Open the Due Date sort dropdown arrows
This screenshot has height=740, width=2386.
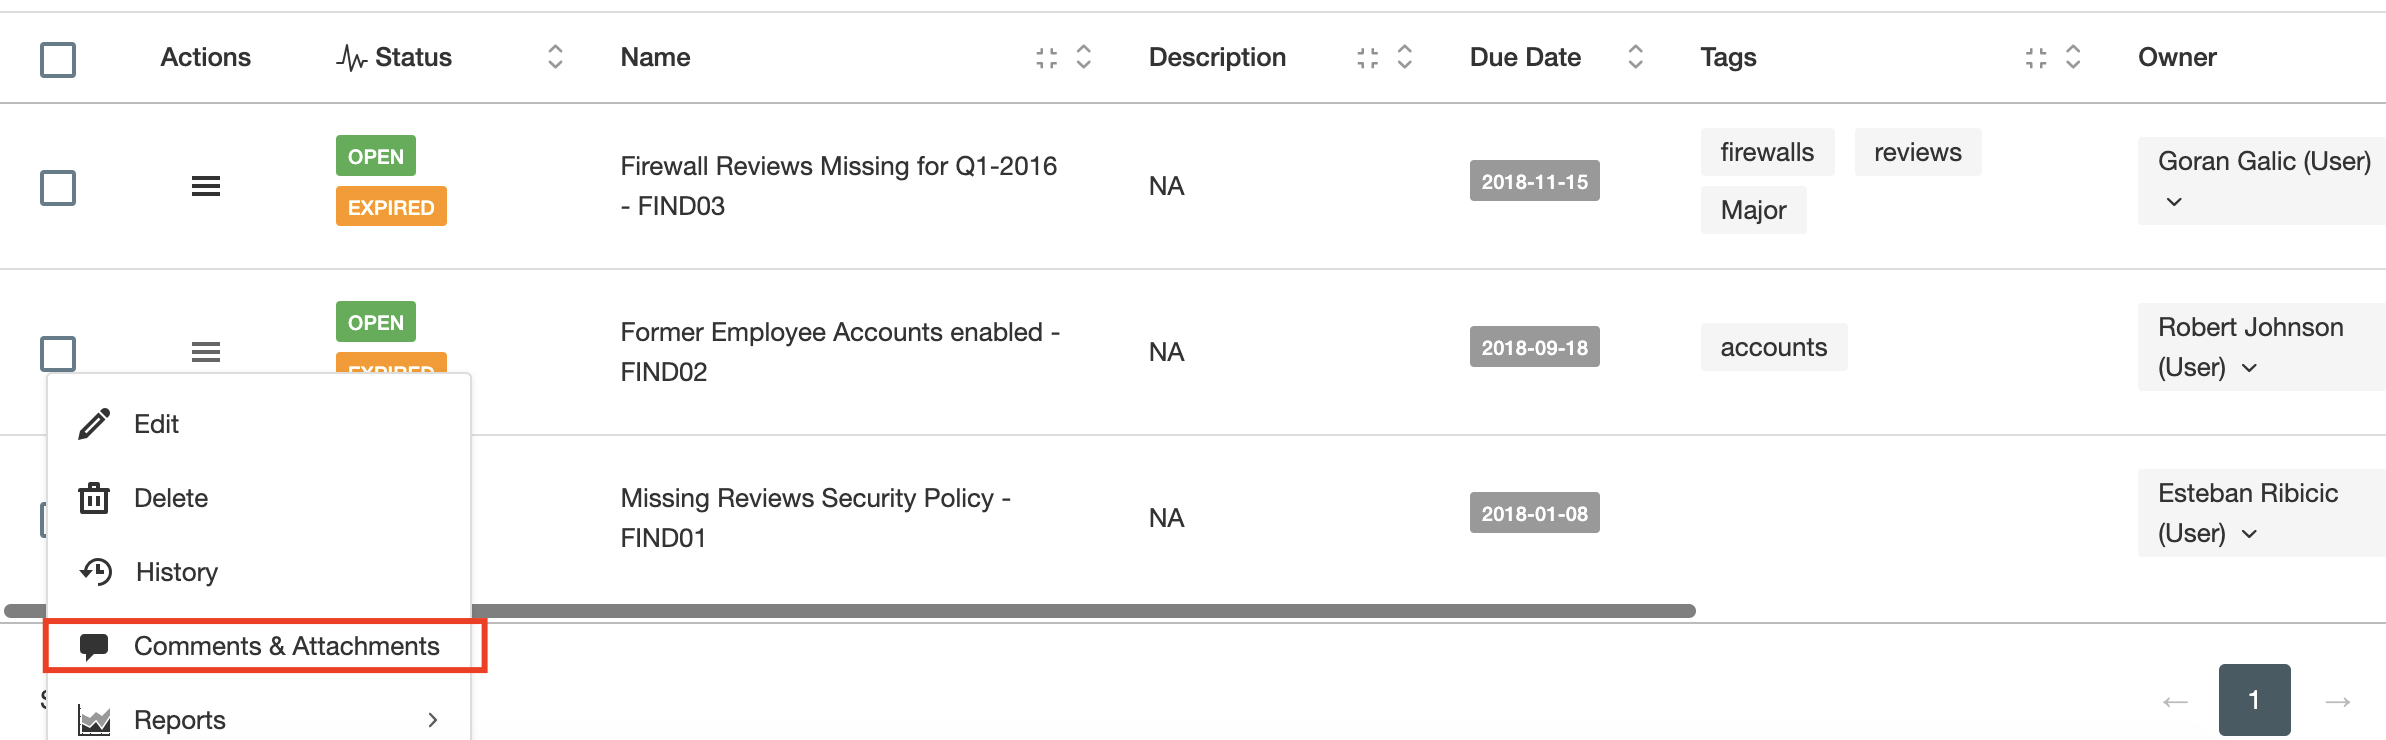(x=1634, y=57)
